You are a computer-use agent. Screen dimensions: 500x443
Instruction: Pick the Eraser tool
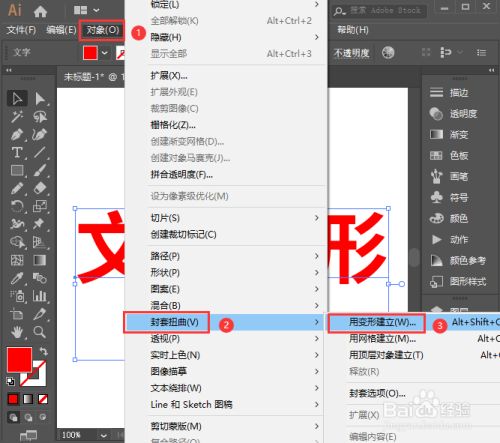point(40,188)
